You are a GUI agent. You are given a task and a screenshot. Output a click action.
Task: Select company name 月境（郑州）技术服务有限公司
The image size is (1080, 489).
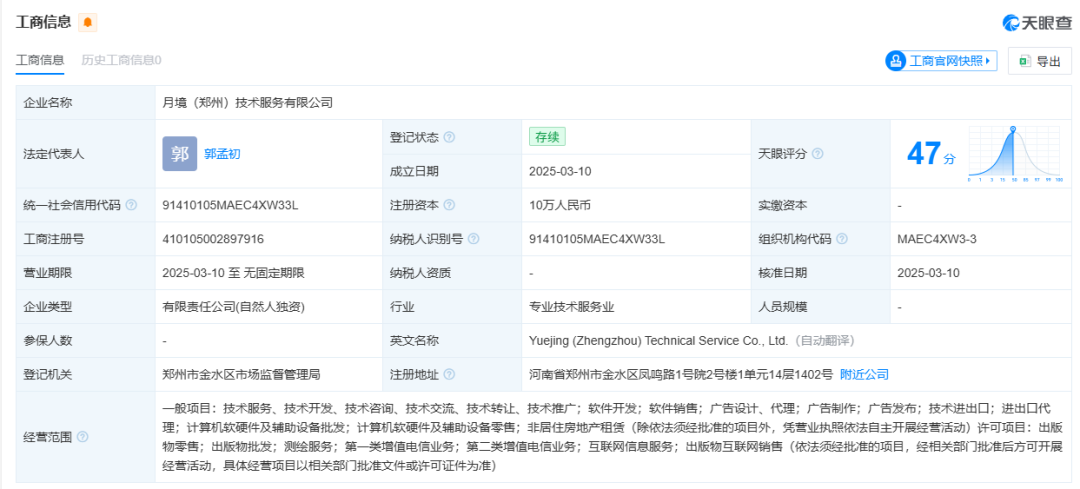[248, 103]
